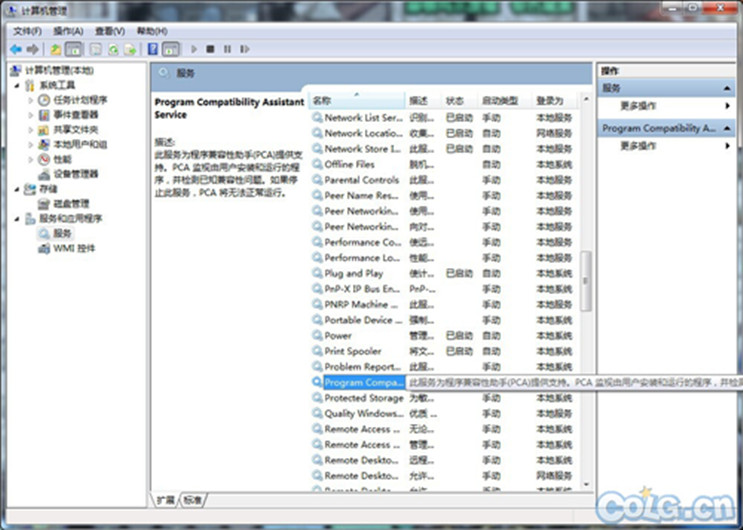Stop the service with square icon
Screen dimensions: 743x530
click(210, 49)
